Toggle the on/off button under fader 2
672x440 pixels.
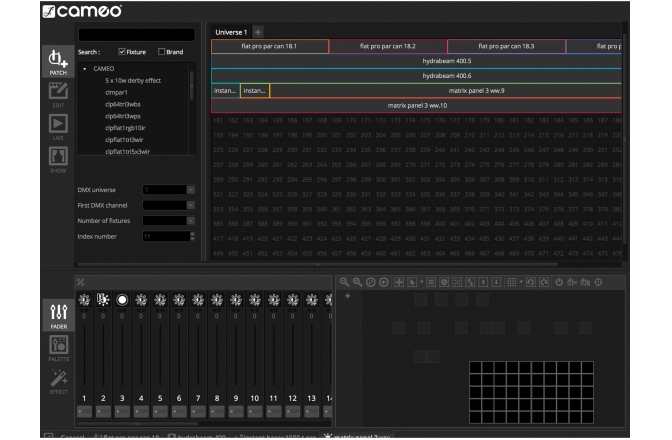coord(103,411)
